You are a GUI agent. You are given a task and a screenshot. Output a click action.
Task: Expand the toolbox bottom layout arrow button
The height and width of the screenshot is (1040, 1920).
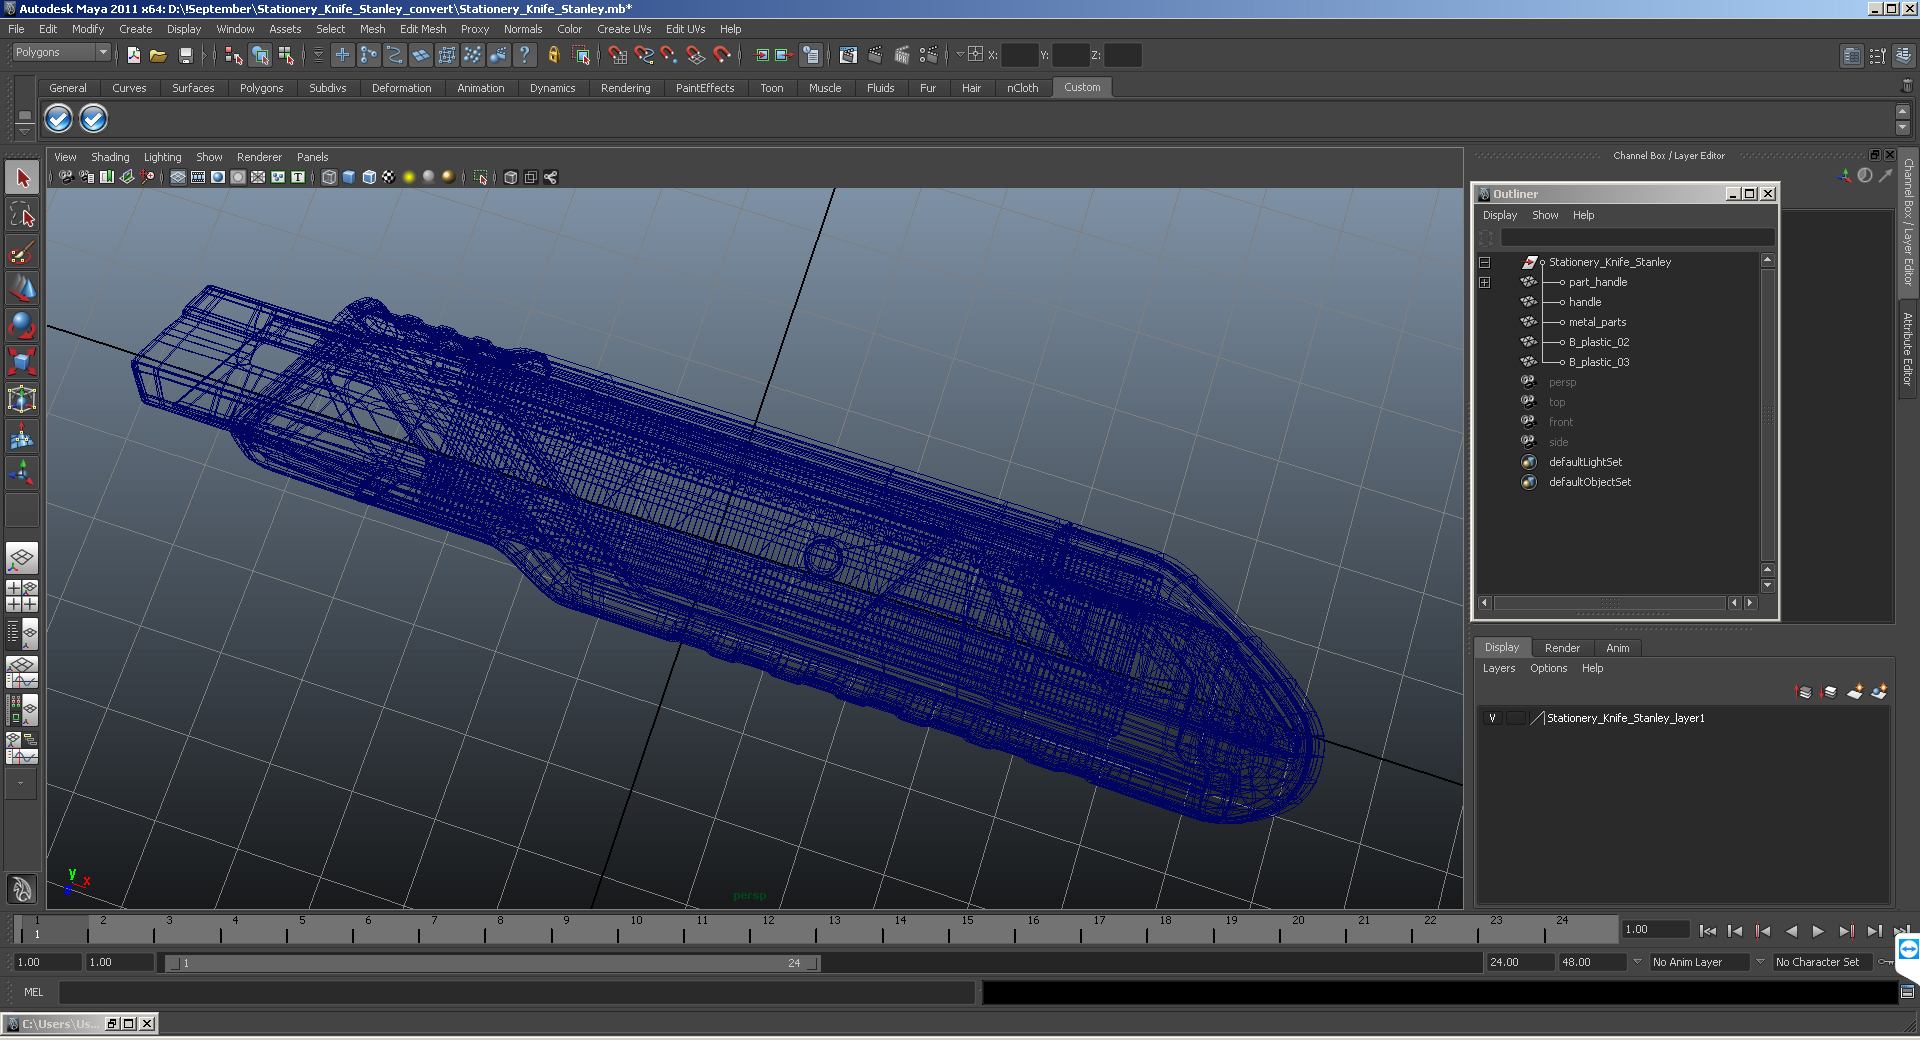click(20, 784)
